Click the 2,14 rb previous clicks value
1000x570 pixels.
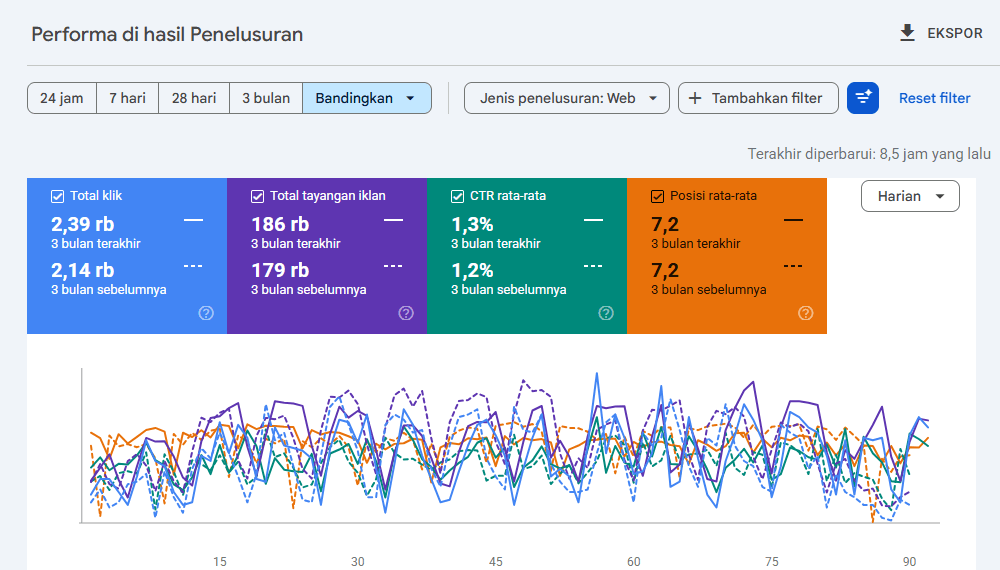click(82, 270)
